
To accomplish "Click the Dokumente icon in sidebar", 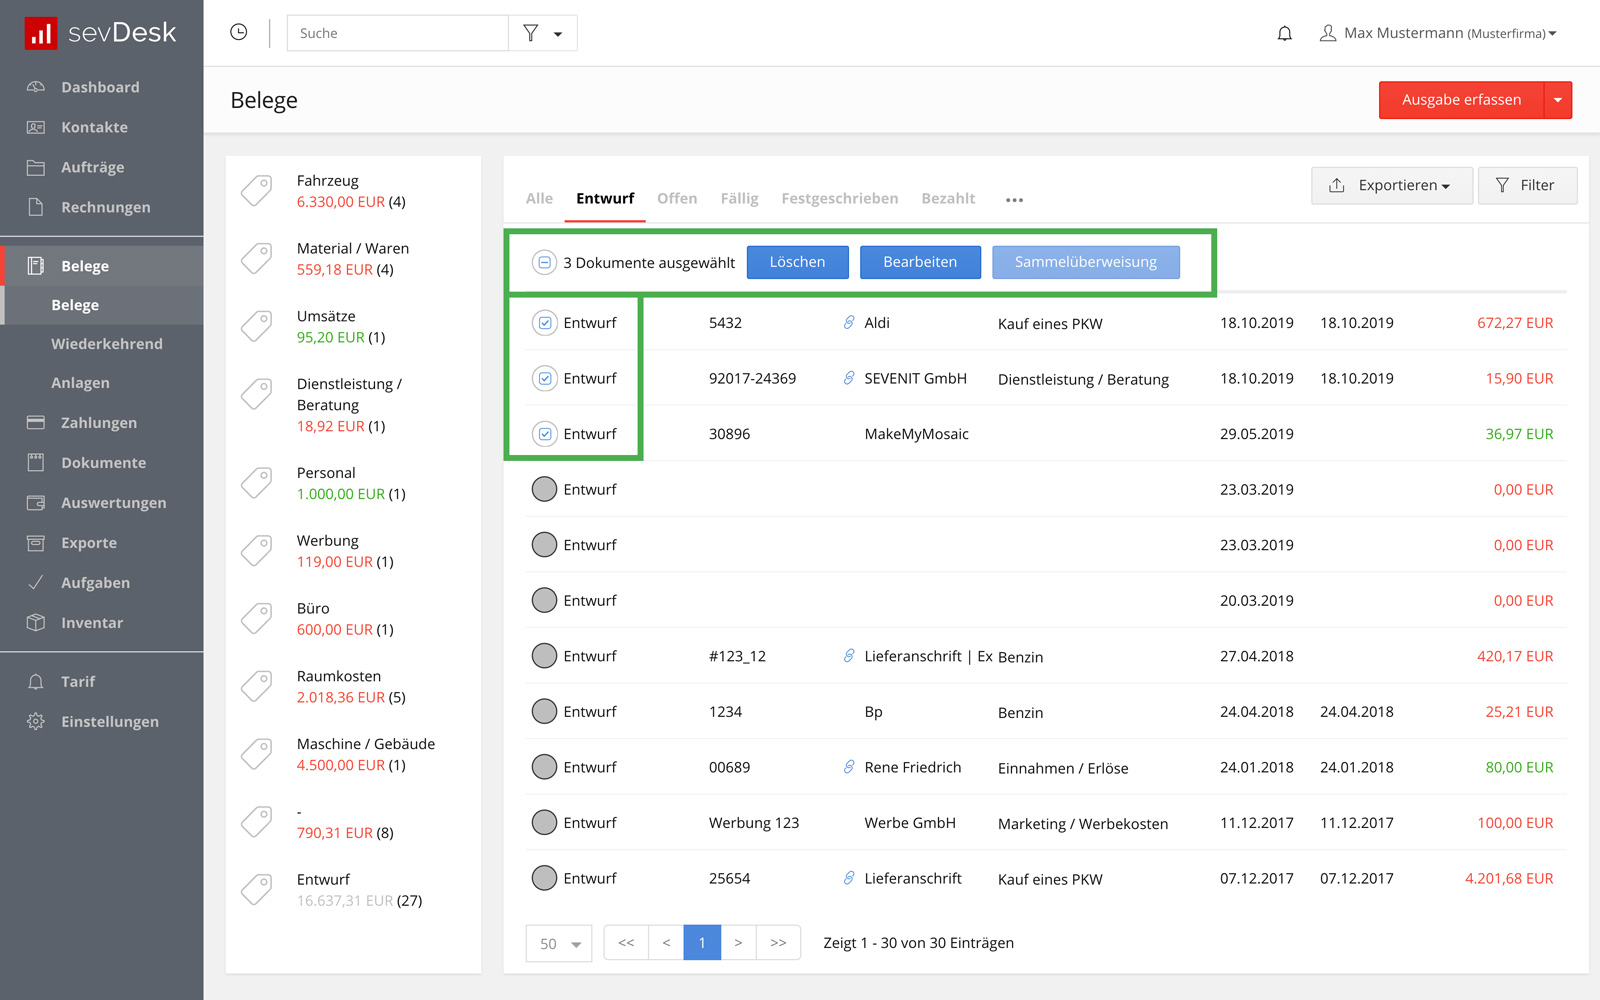I will [36, 463].
